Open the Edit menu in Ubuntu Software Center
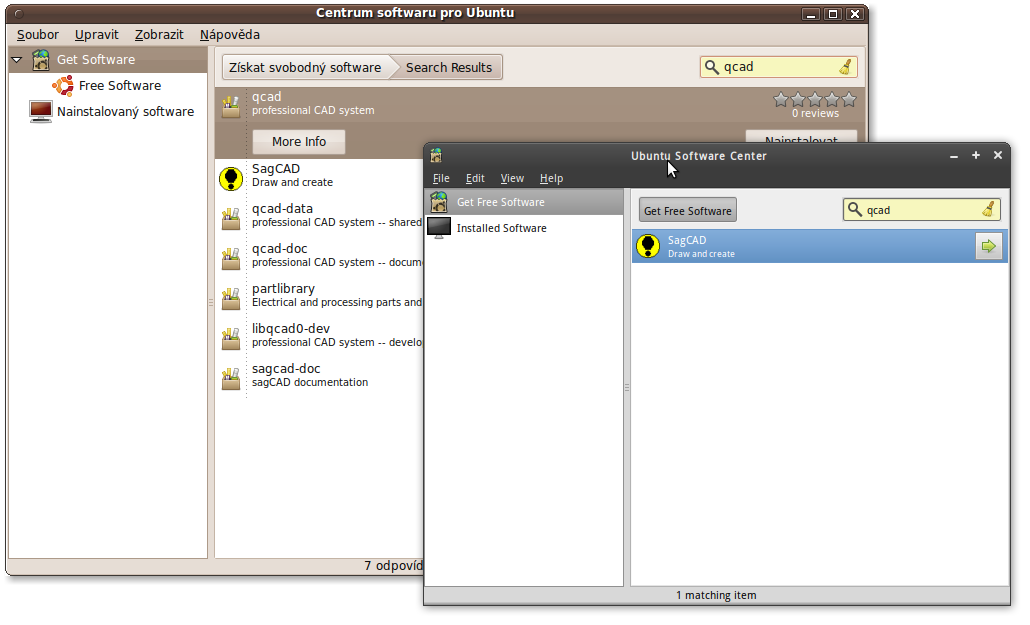1030x625 pixels. 475,179
